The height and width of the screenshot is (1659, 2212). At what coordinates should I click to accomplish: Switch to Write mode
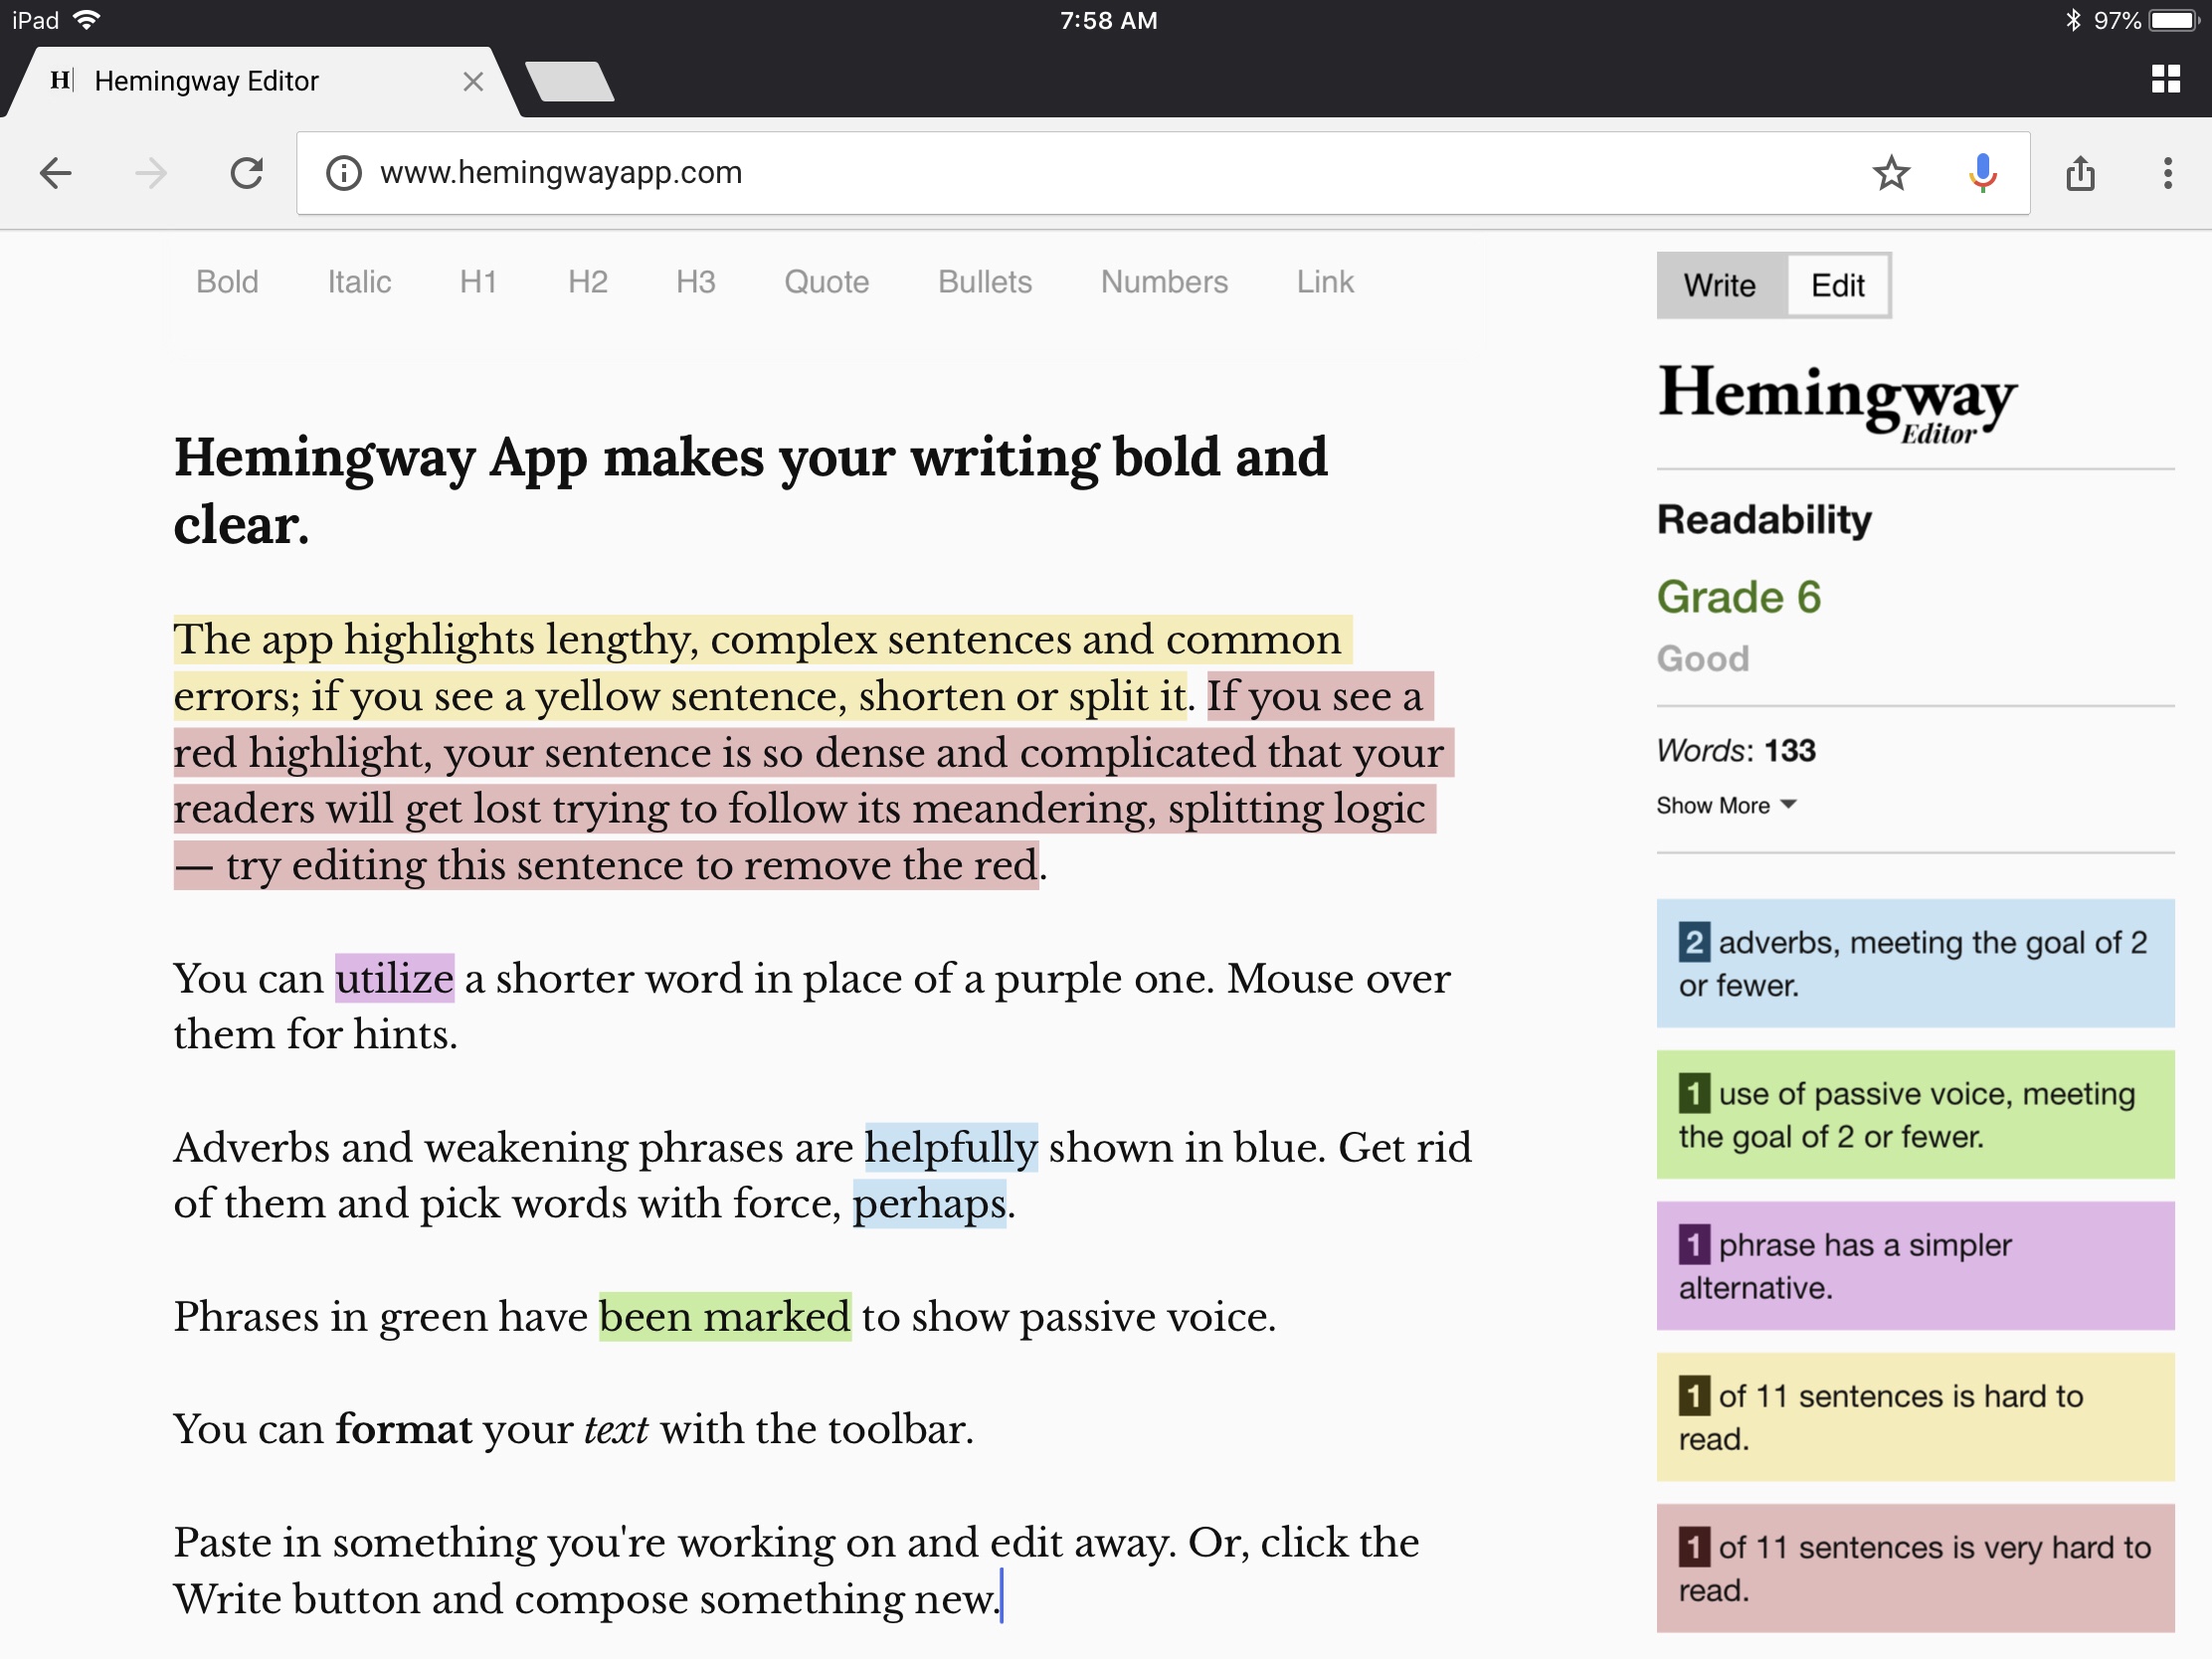pos(1719,286)
